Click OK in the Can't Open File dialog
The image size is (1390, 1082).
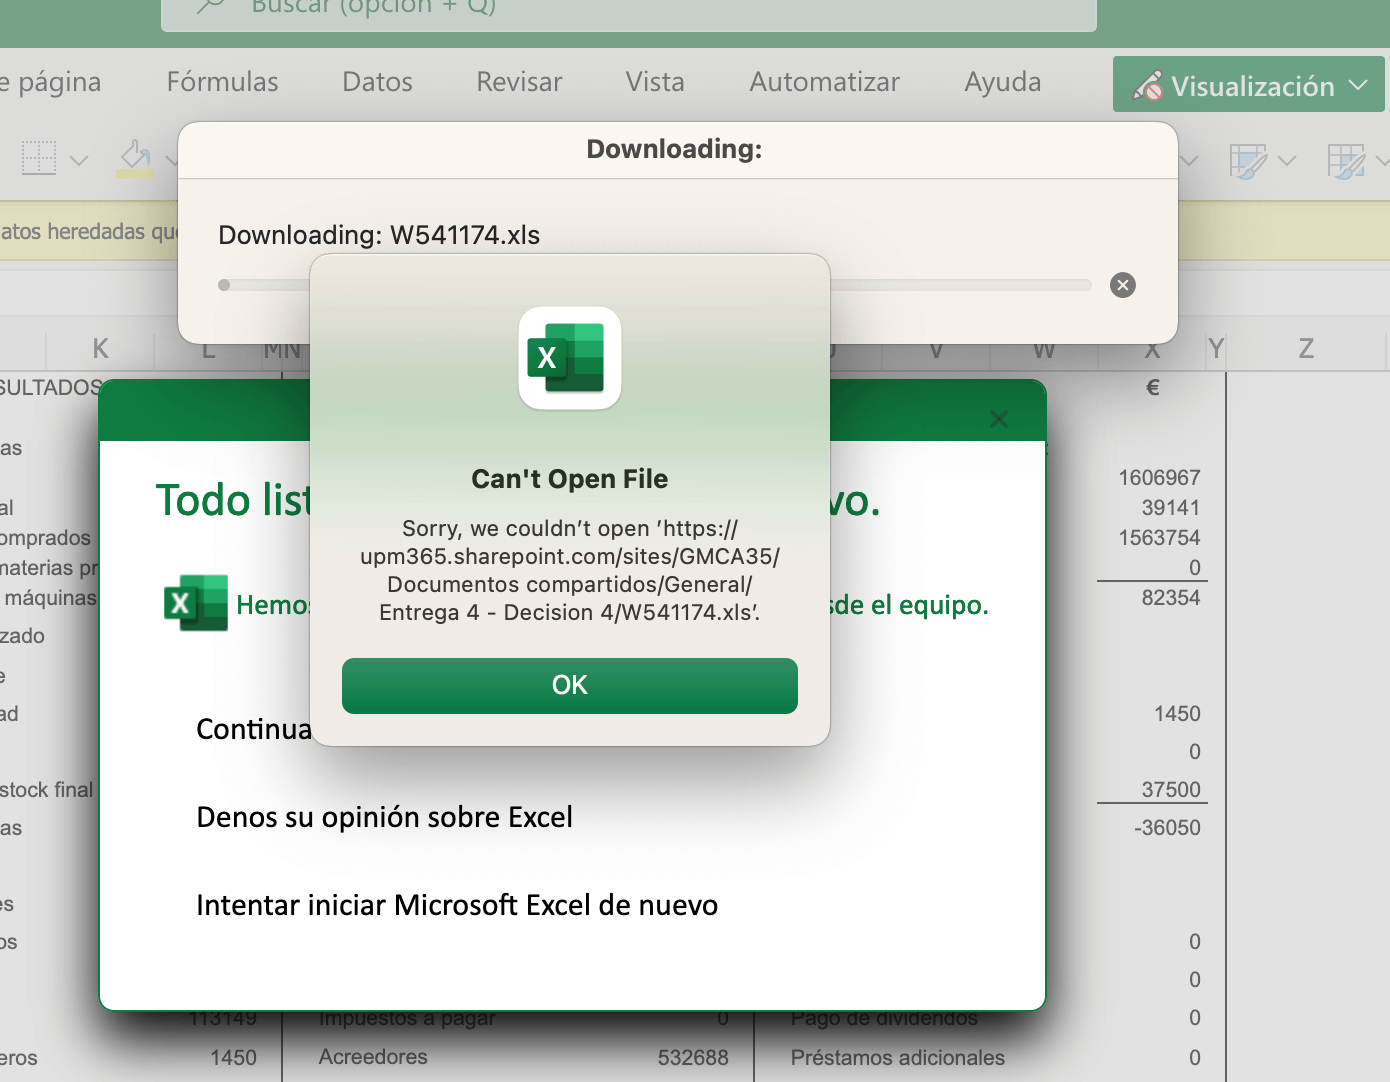[x=570, y=686]
